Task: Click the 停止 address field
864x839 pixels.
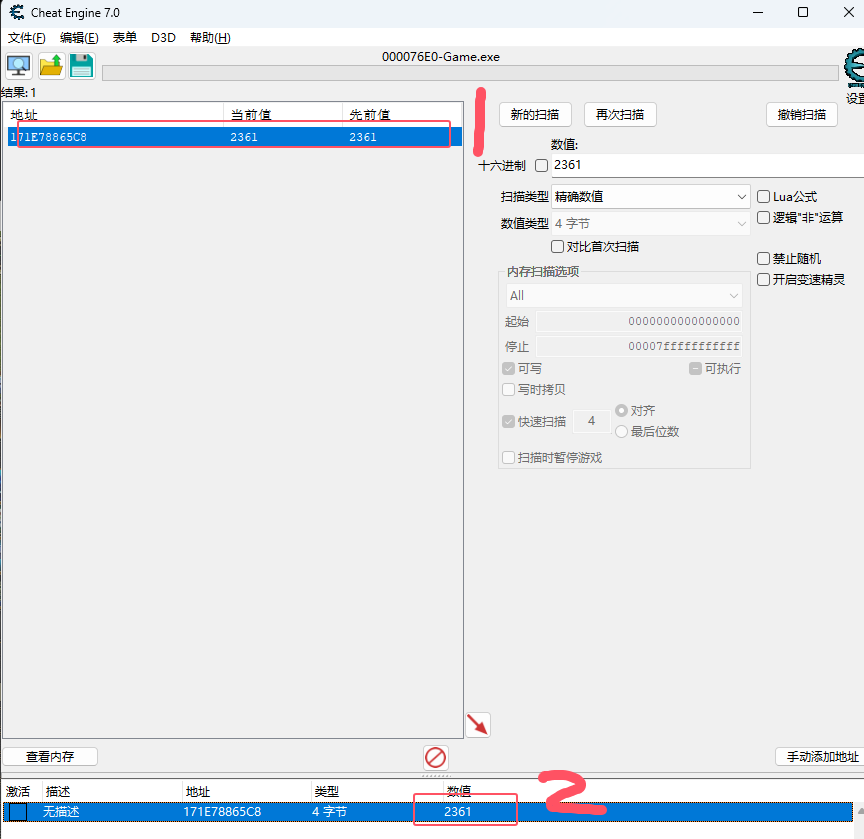Action: coord(639,346)
